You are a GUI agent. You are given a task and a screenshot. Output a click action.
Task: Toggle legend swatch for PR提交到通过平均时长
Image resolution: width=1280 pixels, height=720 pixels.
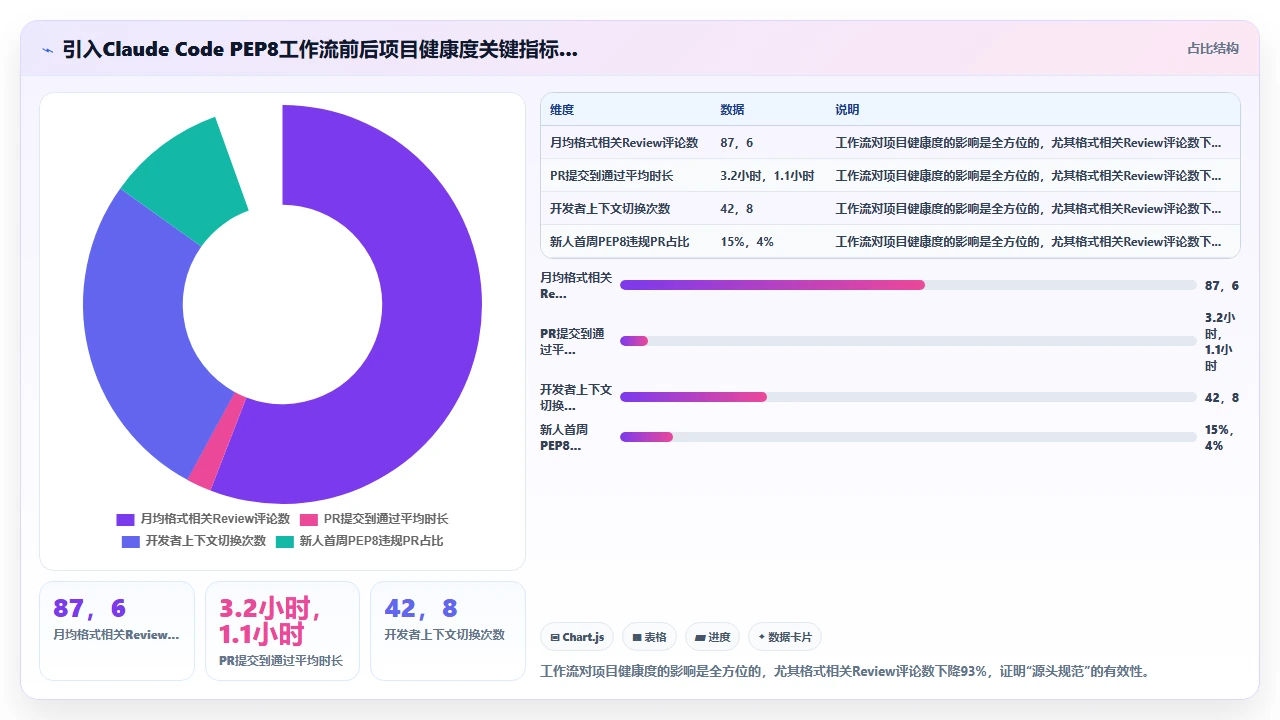pos(309,519)
